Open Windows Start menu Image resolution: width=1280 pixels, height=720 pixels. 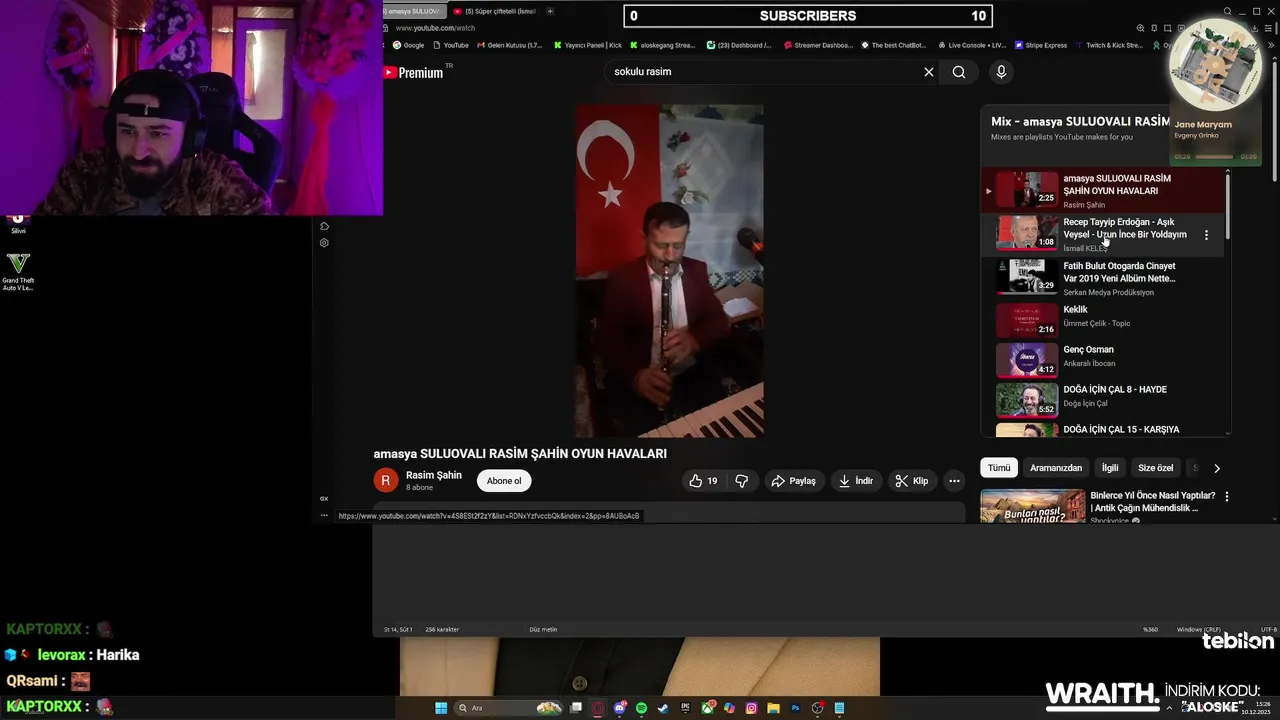441,708
